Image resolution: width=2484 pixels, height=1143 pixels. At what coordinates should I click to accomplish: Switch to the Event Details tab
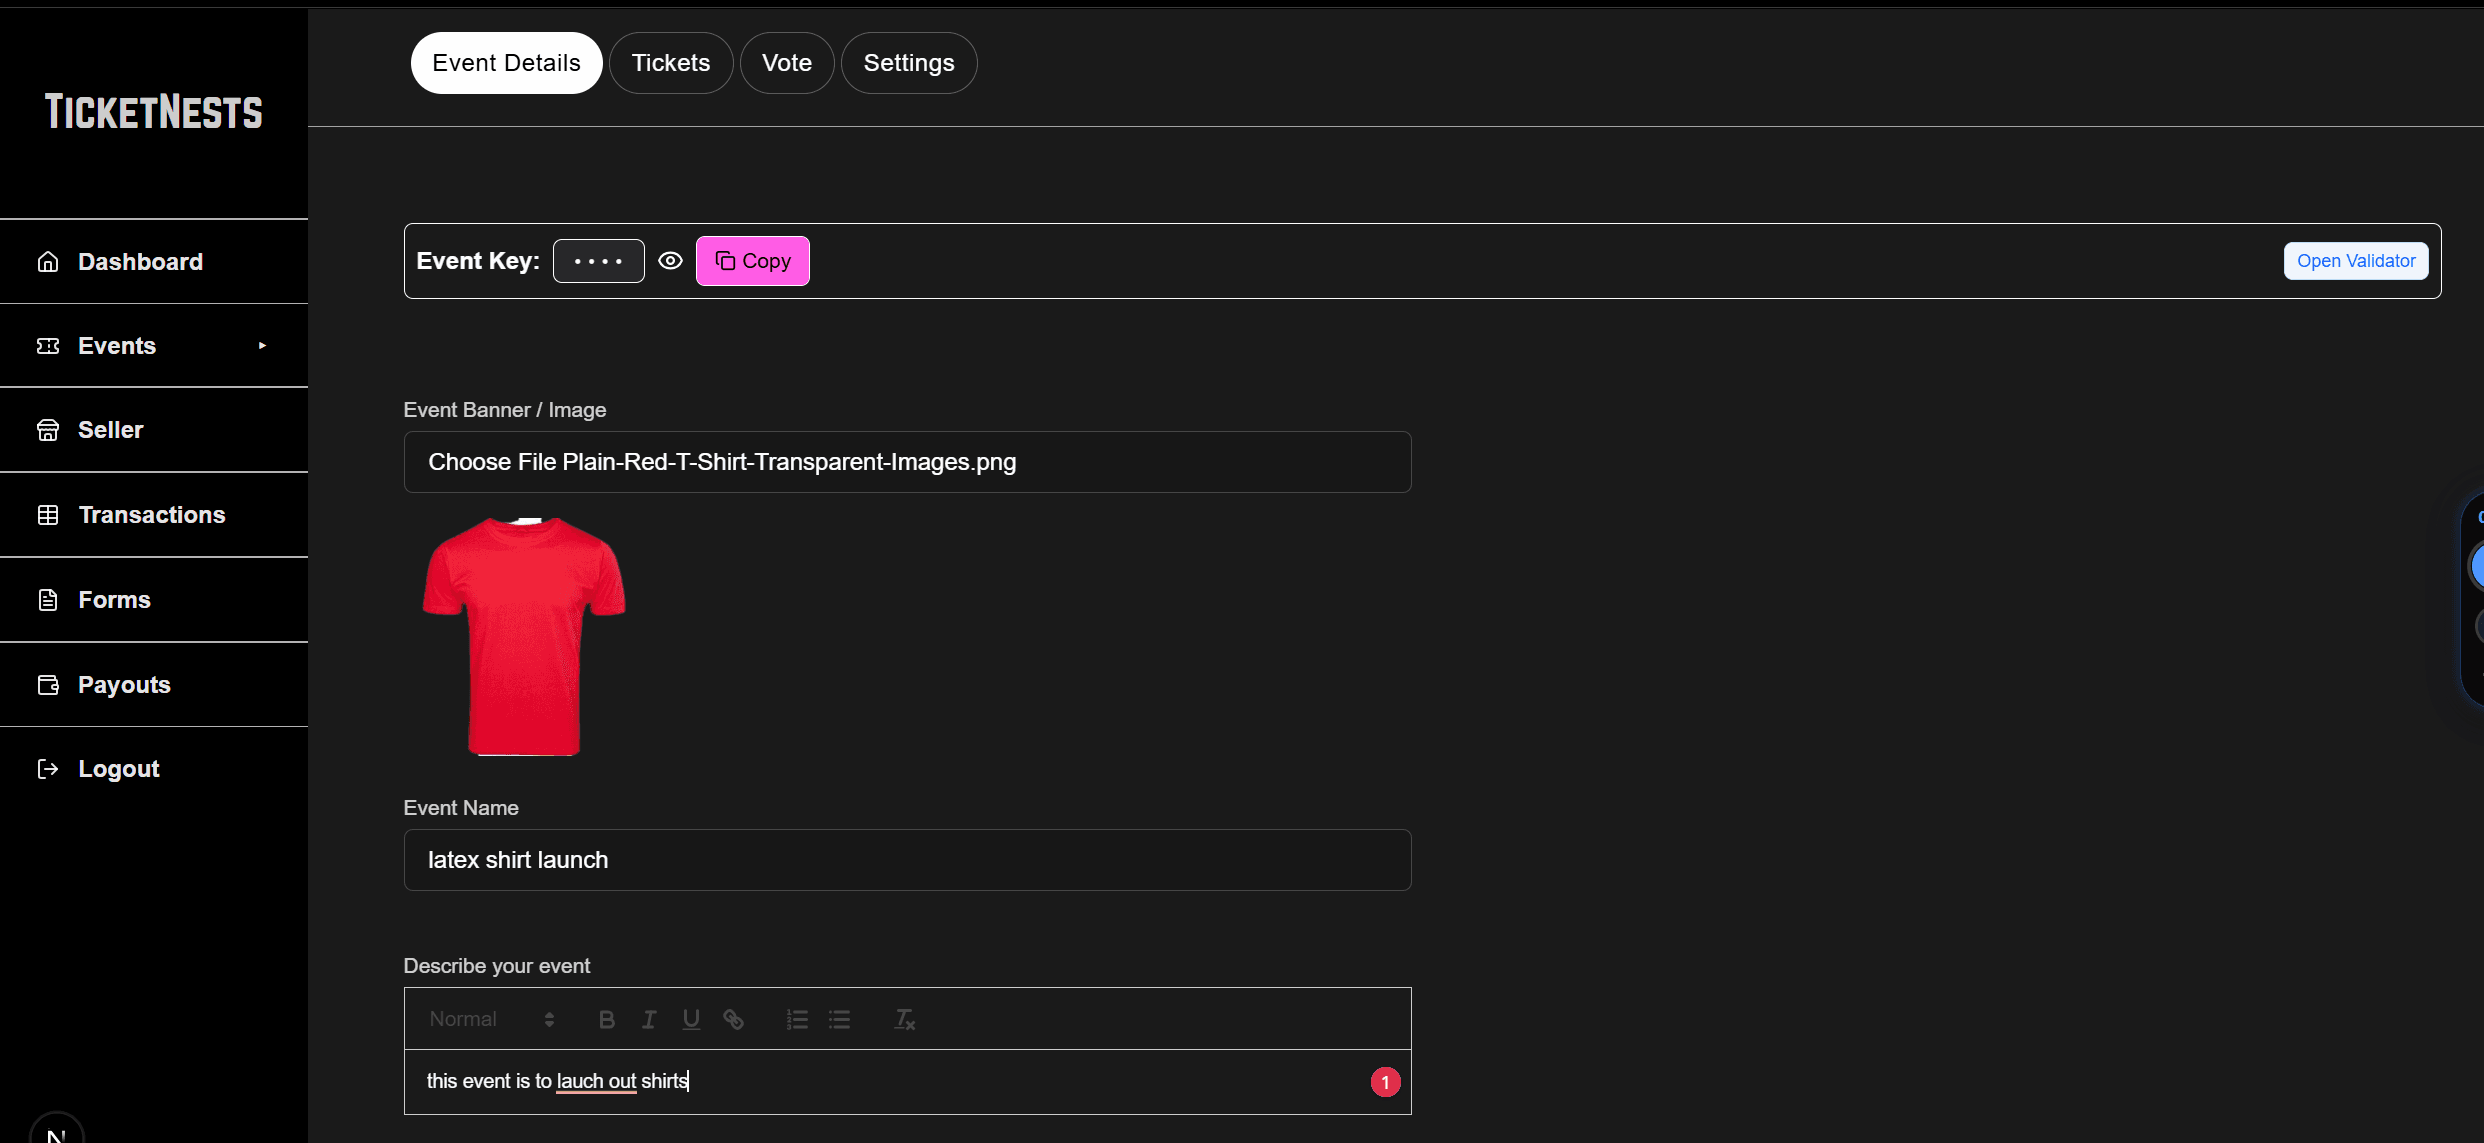(x=506, y=63)
